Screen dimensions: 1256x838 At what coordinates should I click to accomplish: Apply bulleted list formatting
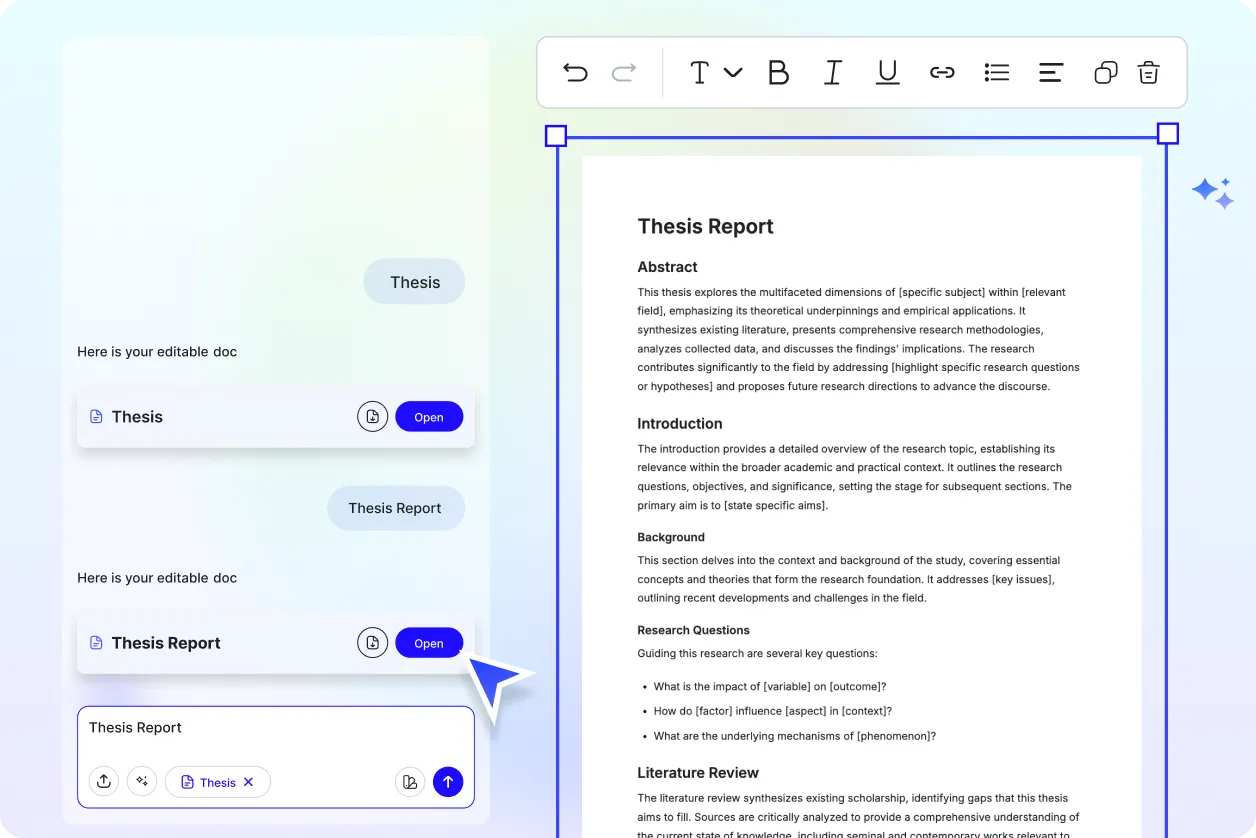pyautogui.click(x=996, y=72)
